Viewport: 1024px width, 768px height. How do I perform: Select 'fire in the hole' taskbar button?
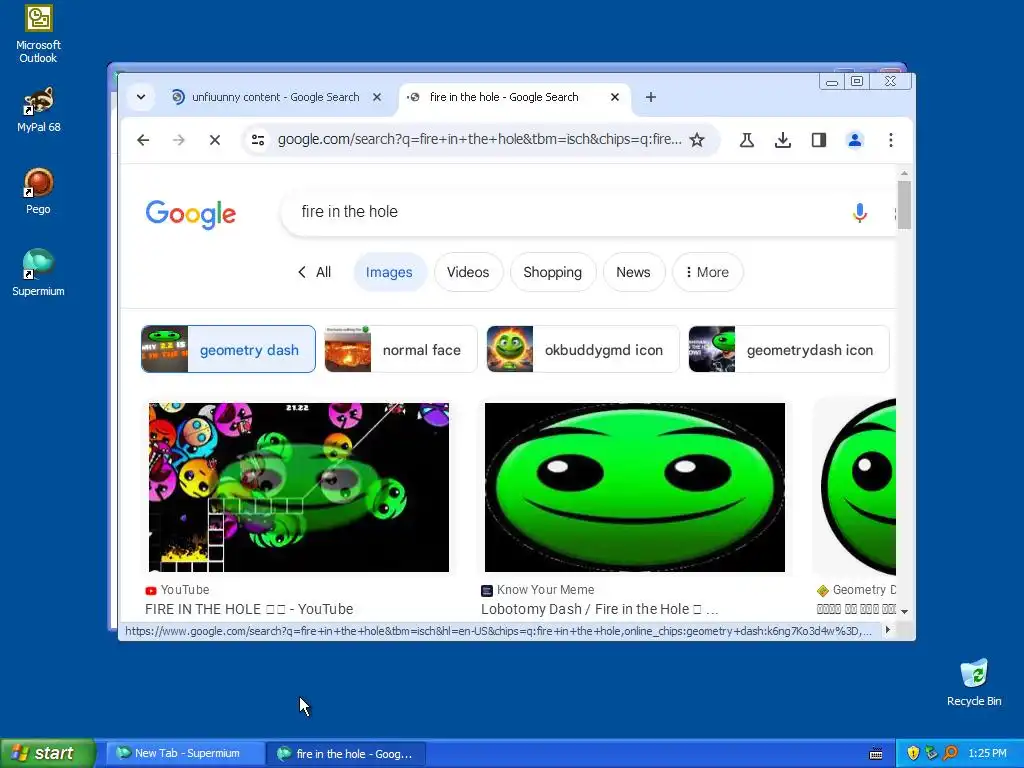[x=346, y=754]
